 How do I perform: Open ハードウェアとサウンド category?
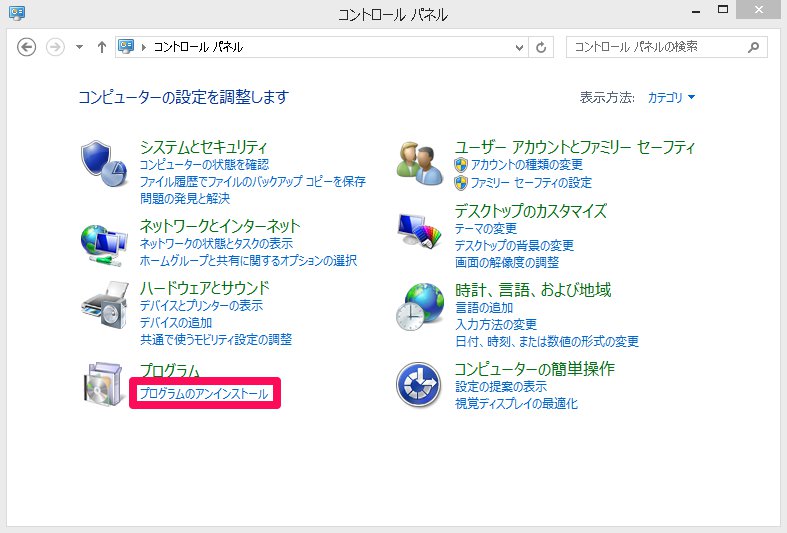click(x=205, y=288)
